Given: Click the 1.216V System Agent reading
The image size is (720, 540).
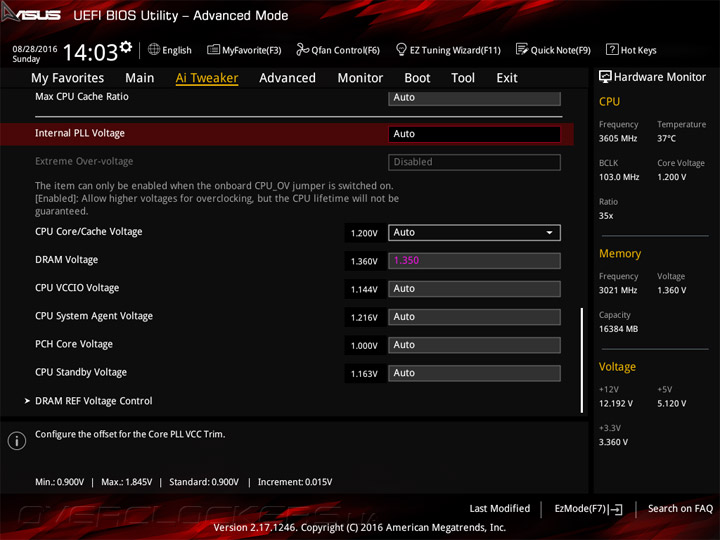Looking at the screenshot, I should [364, 317].
